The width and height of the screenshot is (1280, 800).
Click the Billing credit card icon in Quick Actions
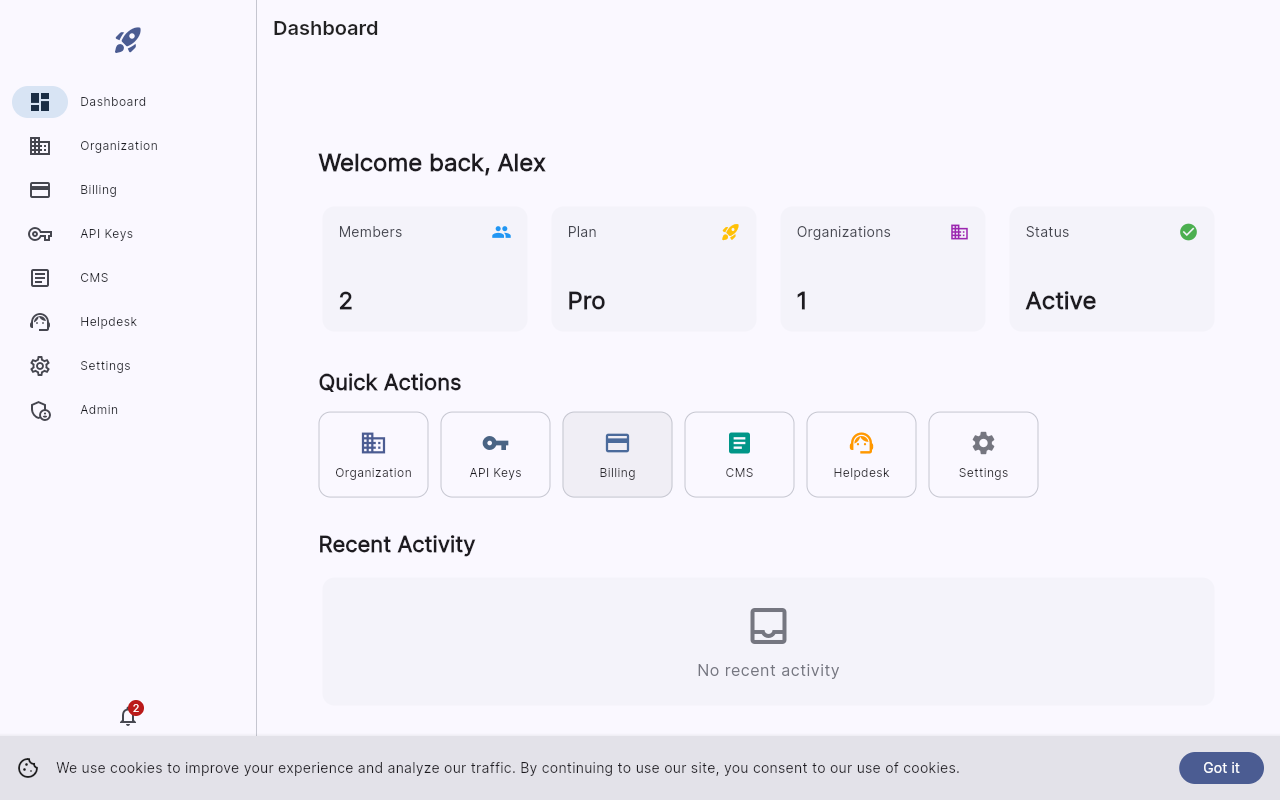click(x=617, y=442)
